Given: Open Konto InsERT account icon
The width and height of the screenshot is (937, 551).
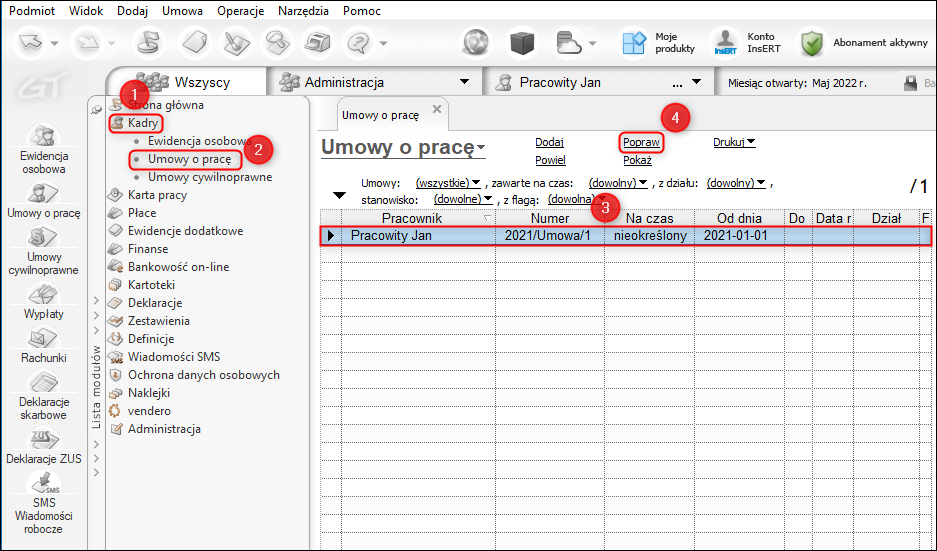Looking at the screenshot, I should pos(725,43).
